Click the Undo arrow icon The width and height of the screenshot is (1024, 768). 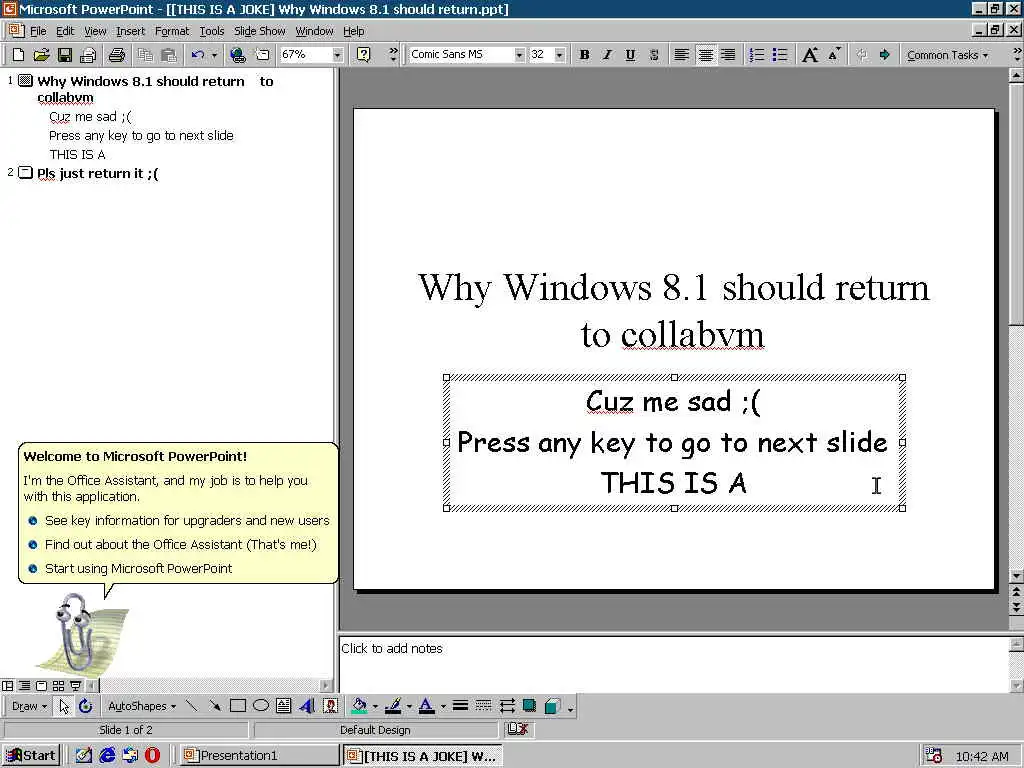(198, 55)
